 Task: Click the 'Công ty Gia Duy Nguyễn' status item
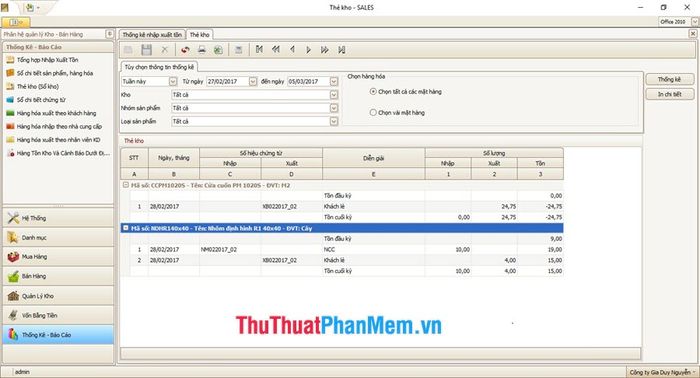[x=662, y=372]
